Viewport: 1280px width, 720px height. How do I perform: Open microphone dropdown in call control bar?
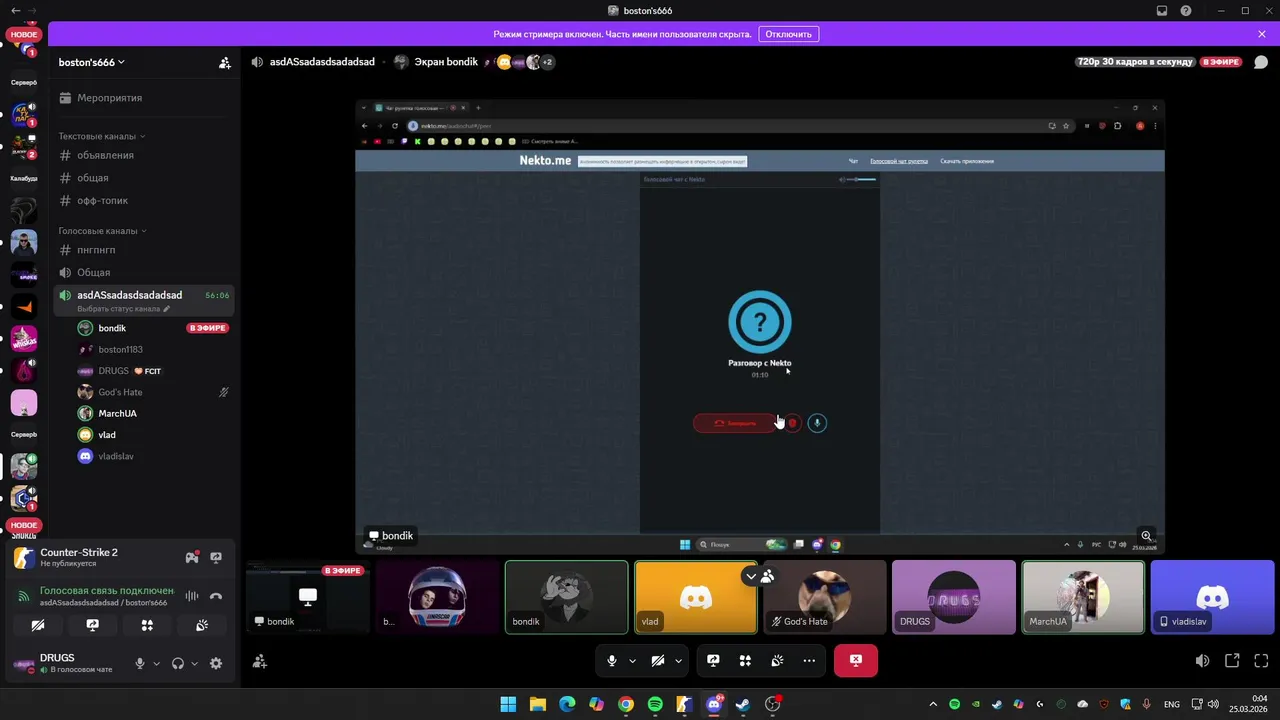click(x=632, y=661)
